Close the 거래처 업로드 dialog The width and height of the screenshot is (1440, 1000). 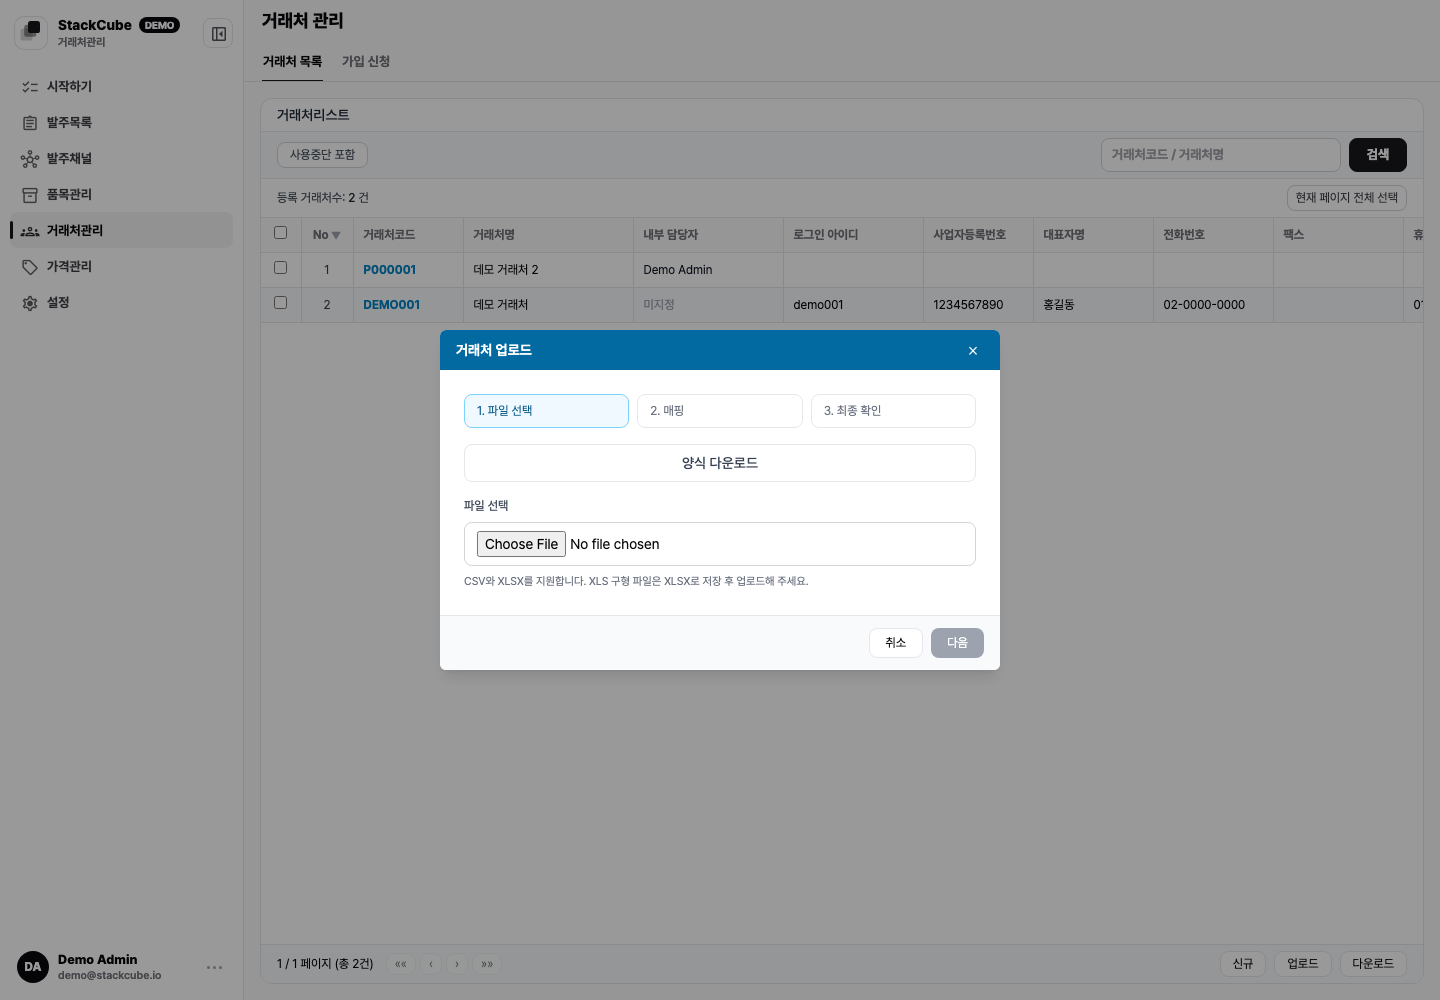pos(973,351)
